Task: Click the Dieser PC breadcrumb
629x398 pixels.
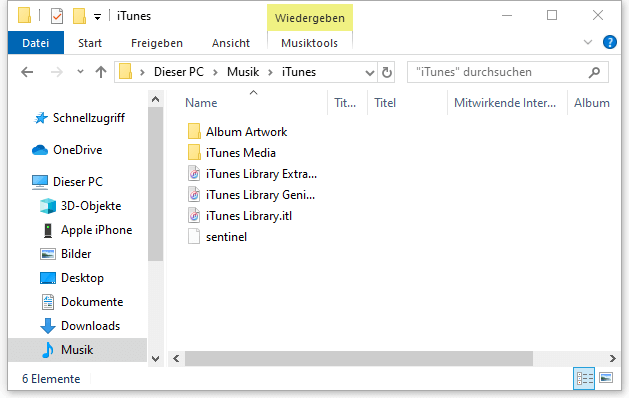Action: coord(179,72)
